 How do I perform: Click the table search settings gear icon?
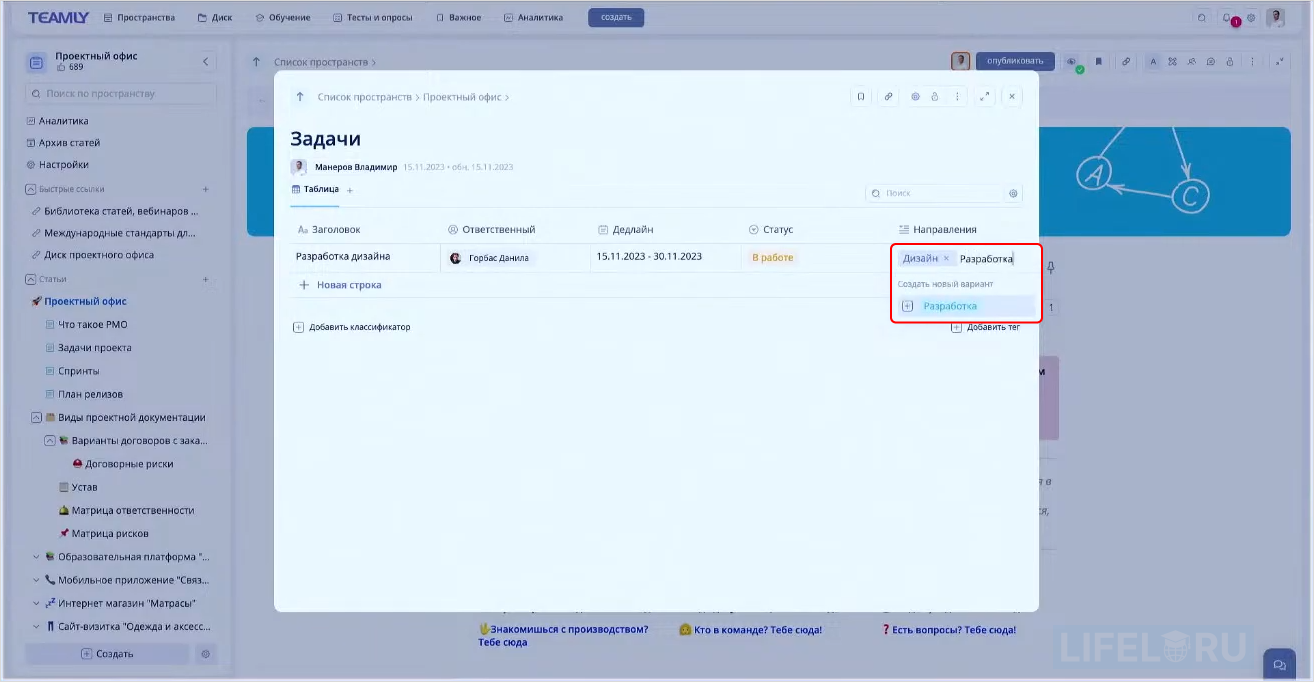[x=1012, y=193]
